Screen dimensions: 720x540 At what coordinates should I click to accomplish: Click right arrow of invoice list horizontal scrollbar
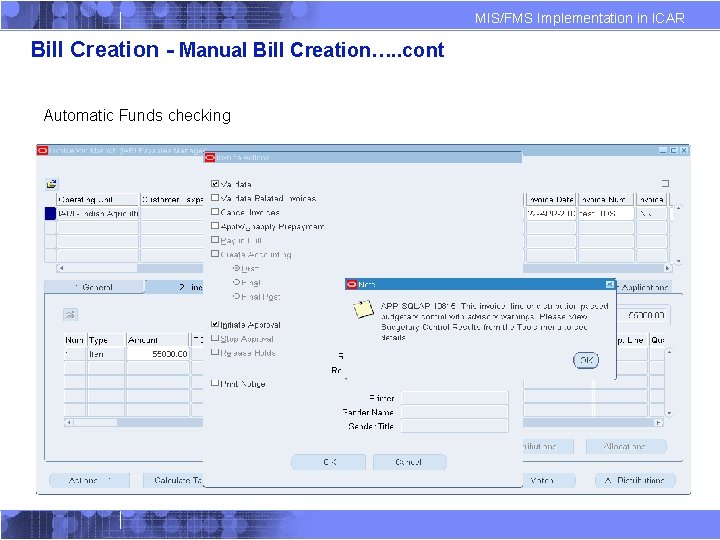click(x=668, y=268)
